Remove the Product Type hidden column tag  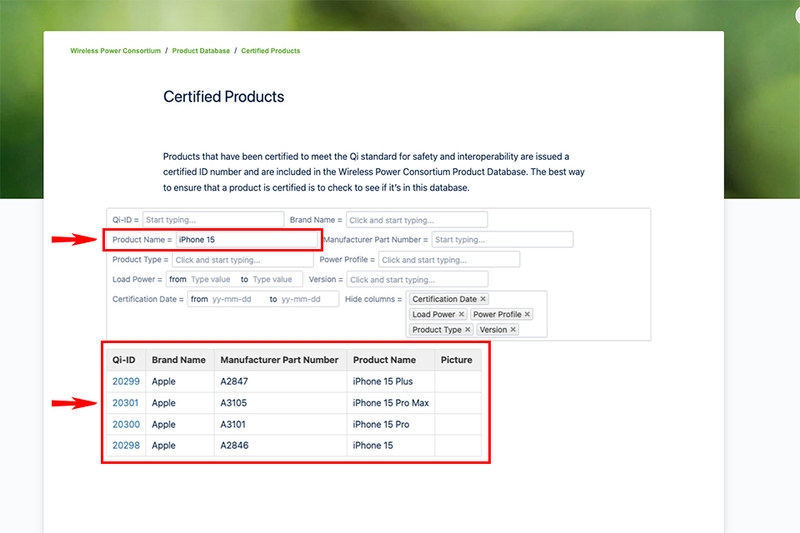coord(467,329)
